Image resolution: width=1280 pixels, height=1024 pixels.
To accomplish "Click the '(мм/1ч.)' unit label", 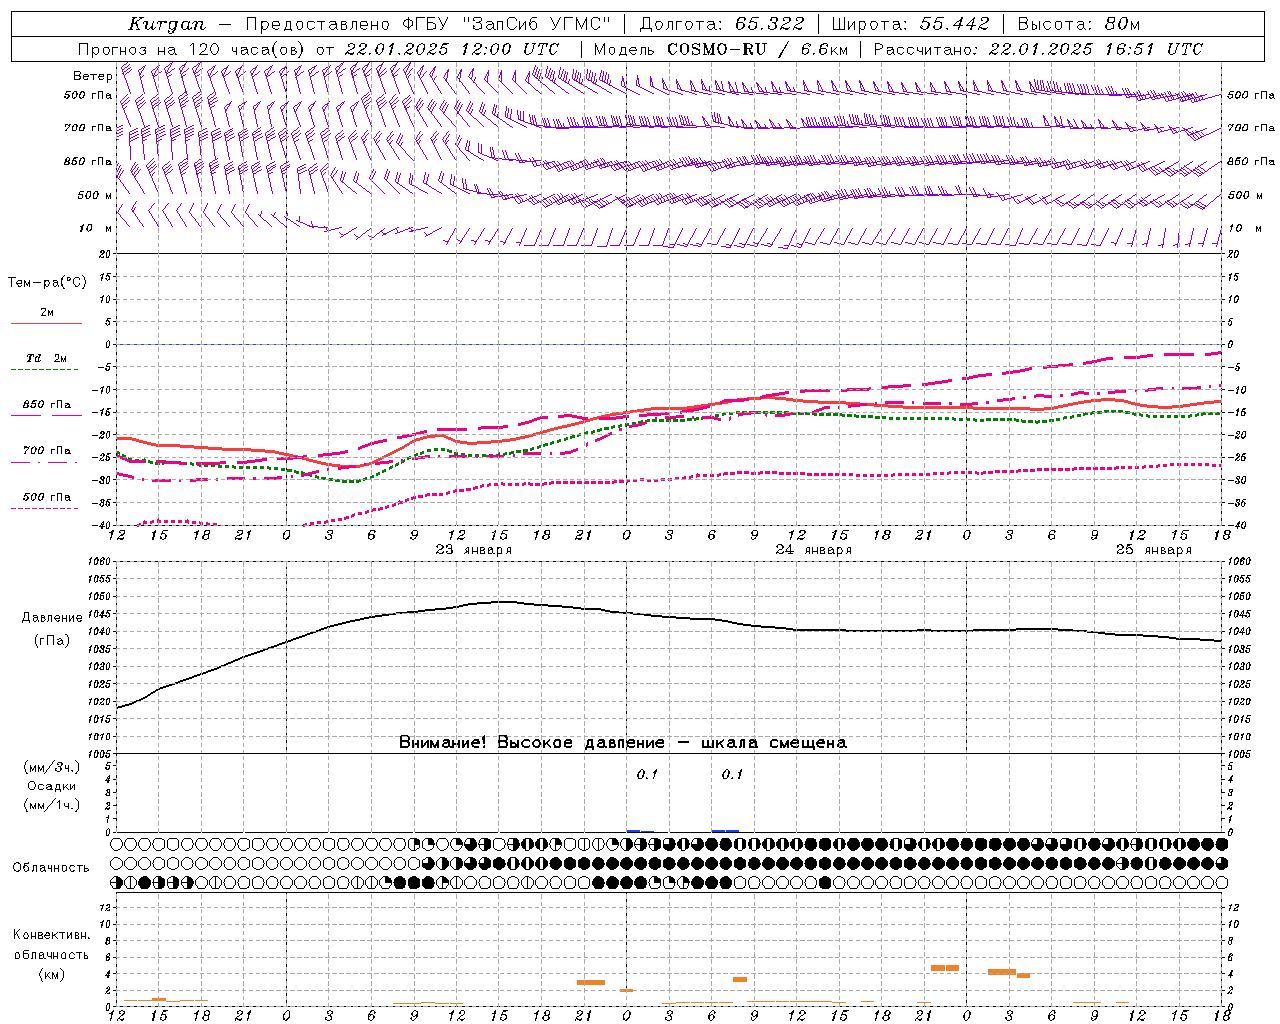I will 52,805.
